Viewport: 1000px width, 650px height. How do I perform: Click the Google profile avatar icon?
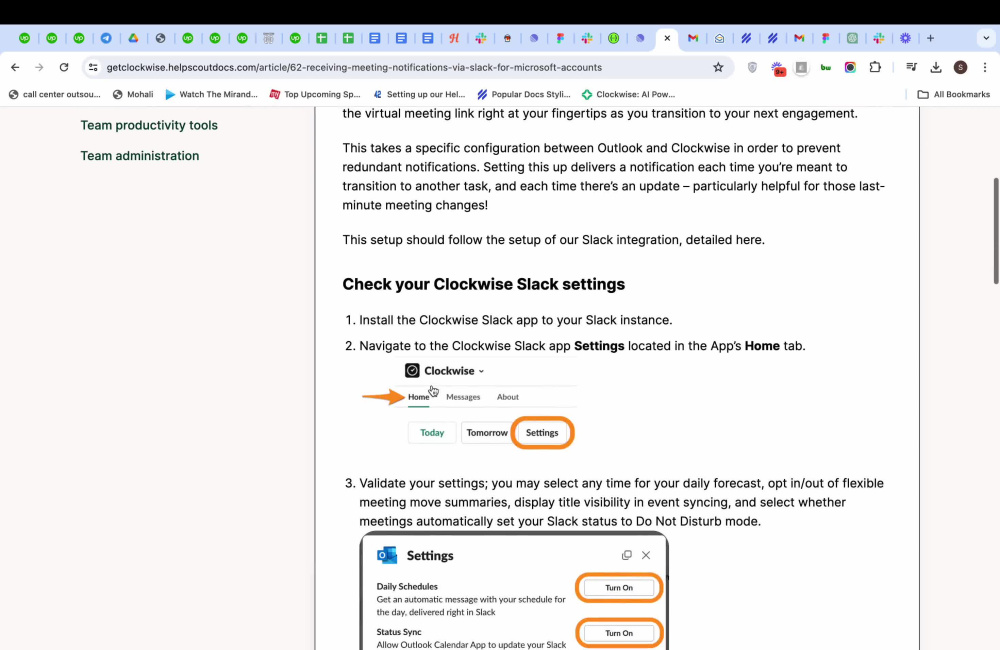point(961,69)
